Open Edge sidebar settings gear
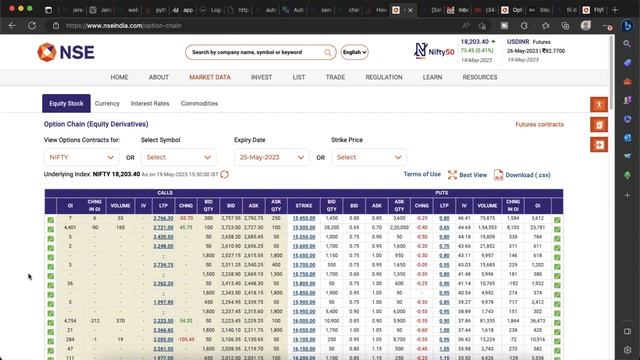640x360 pixels. (x=627, y=350)
